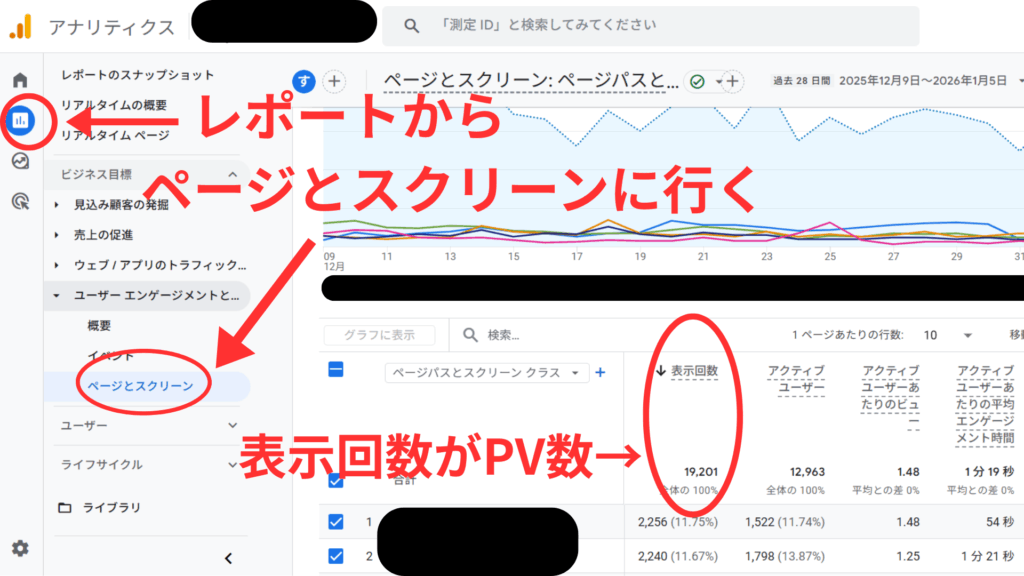
Task: Click the Home icon in left rail
Action: (x=22, y=80)
